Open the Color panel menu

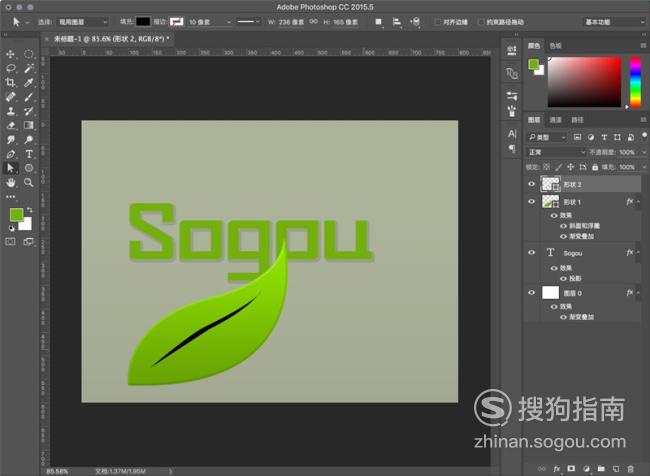(643, 46)
